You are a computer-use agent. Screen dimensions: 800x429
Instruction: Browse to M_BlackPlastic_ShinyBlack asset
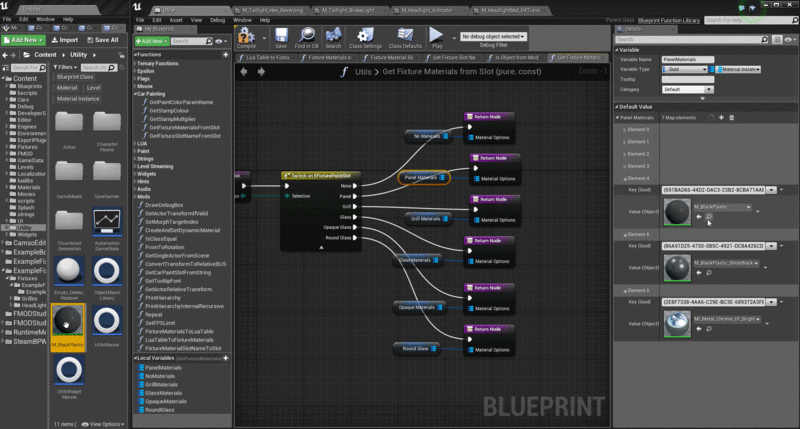[709, 273]
